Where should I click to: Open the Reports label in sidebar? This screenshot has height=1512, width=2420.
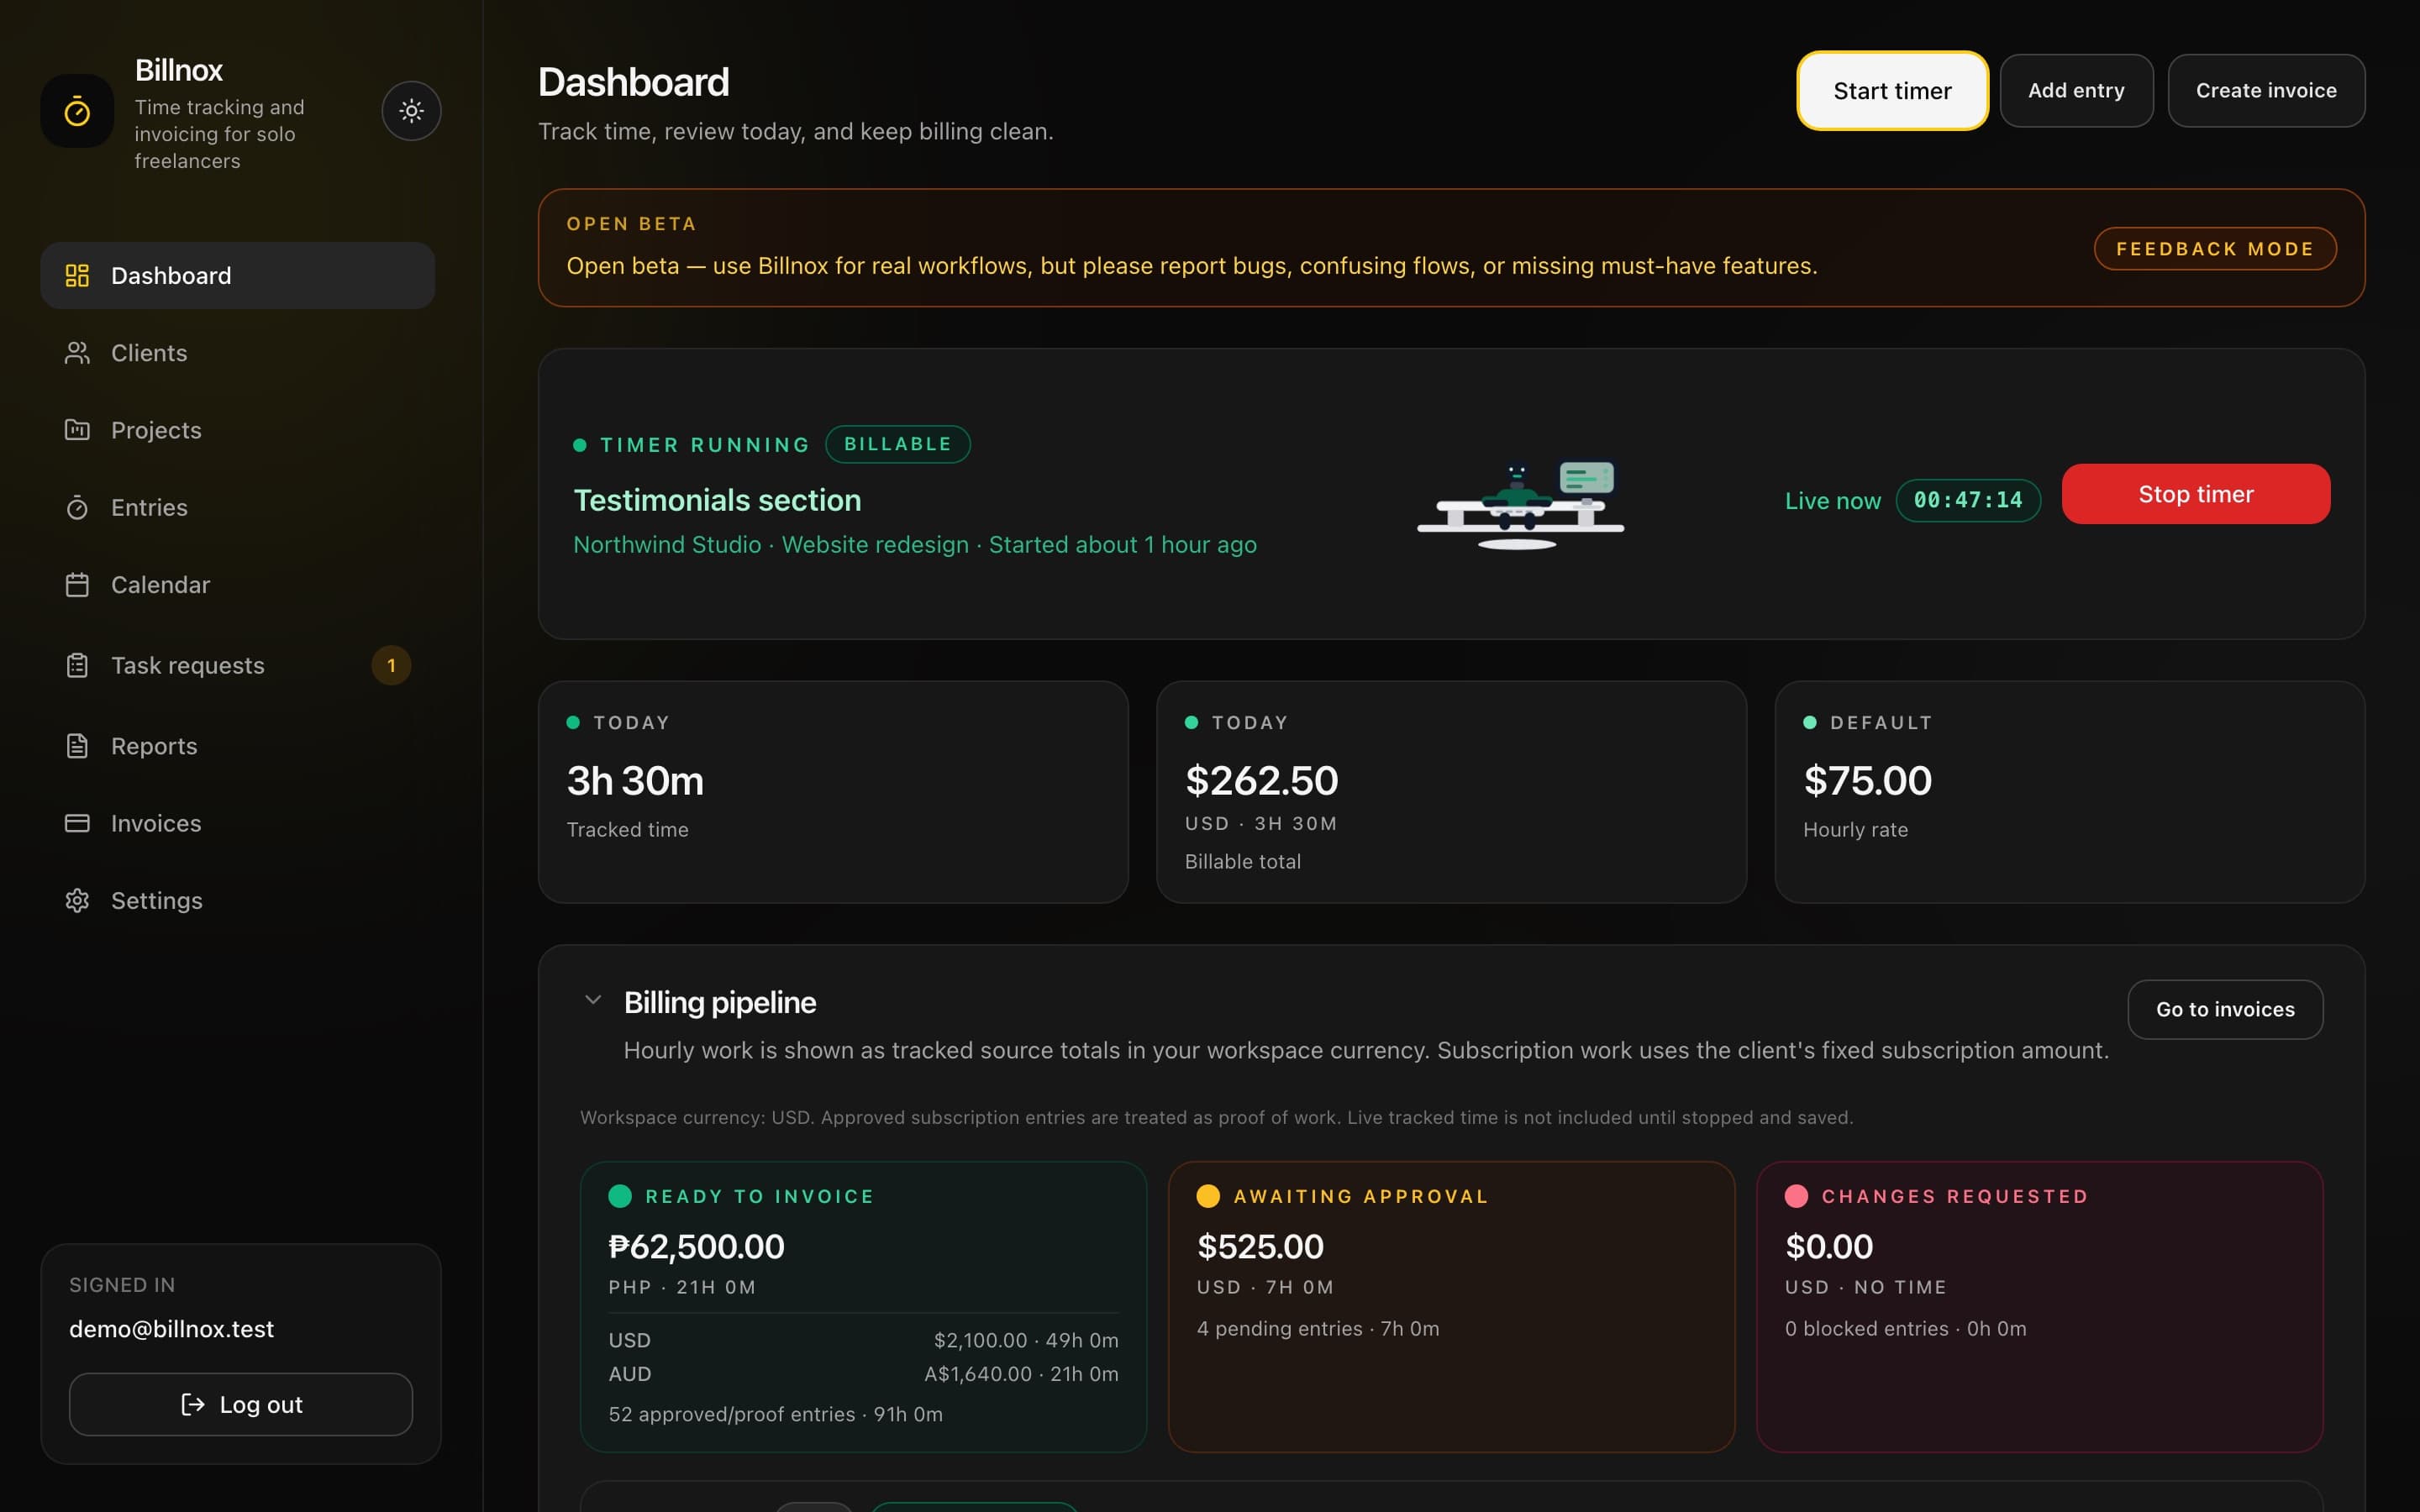coord(154,746)
